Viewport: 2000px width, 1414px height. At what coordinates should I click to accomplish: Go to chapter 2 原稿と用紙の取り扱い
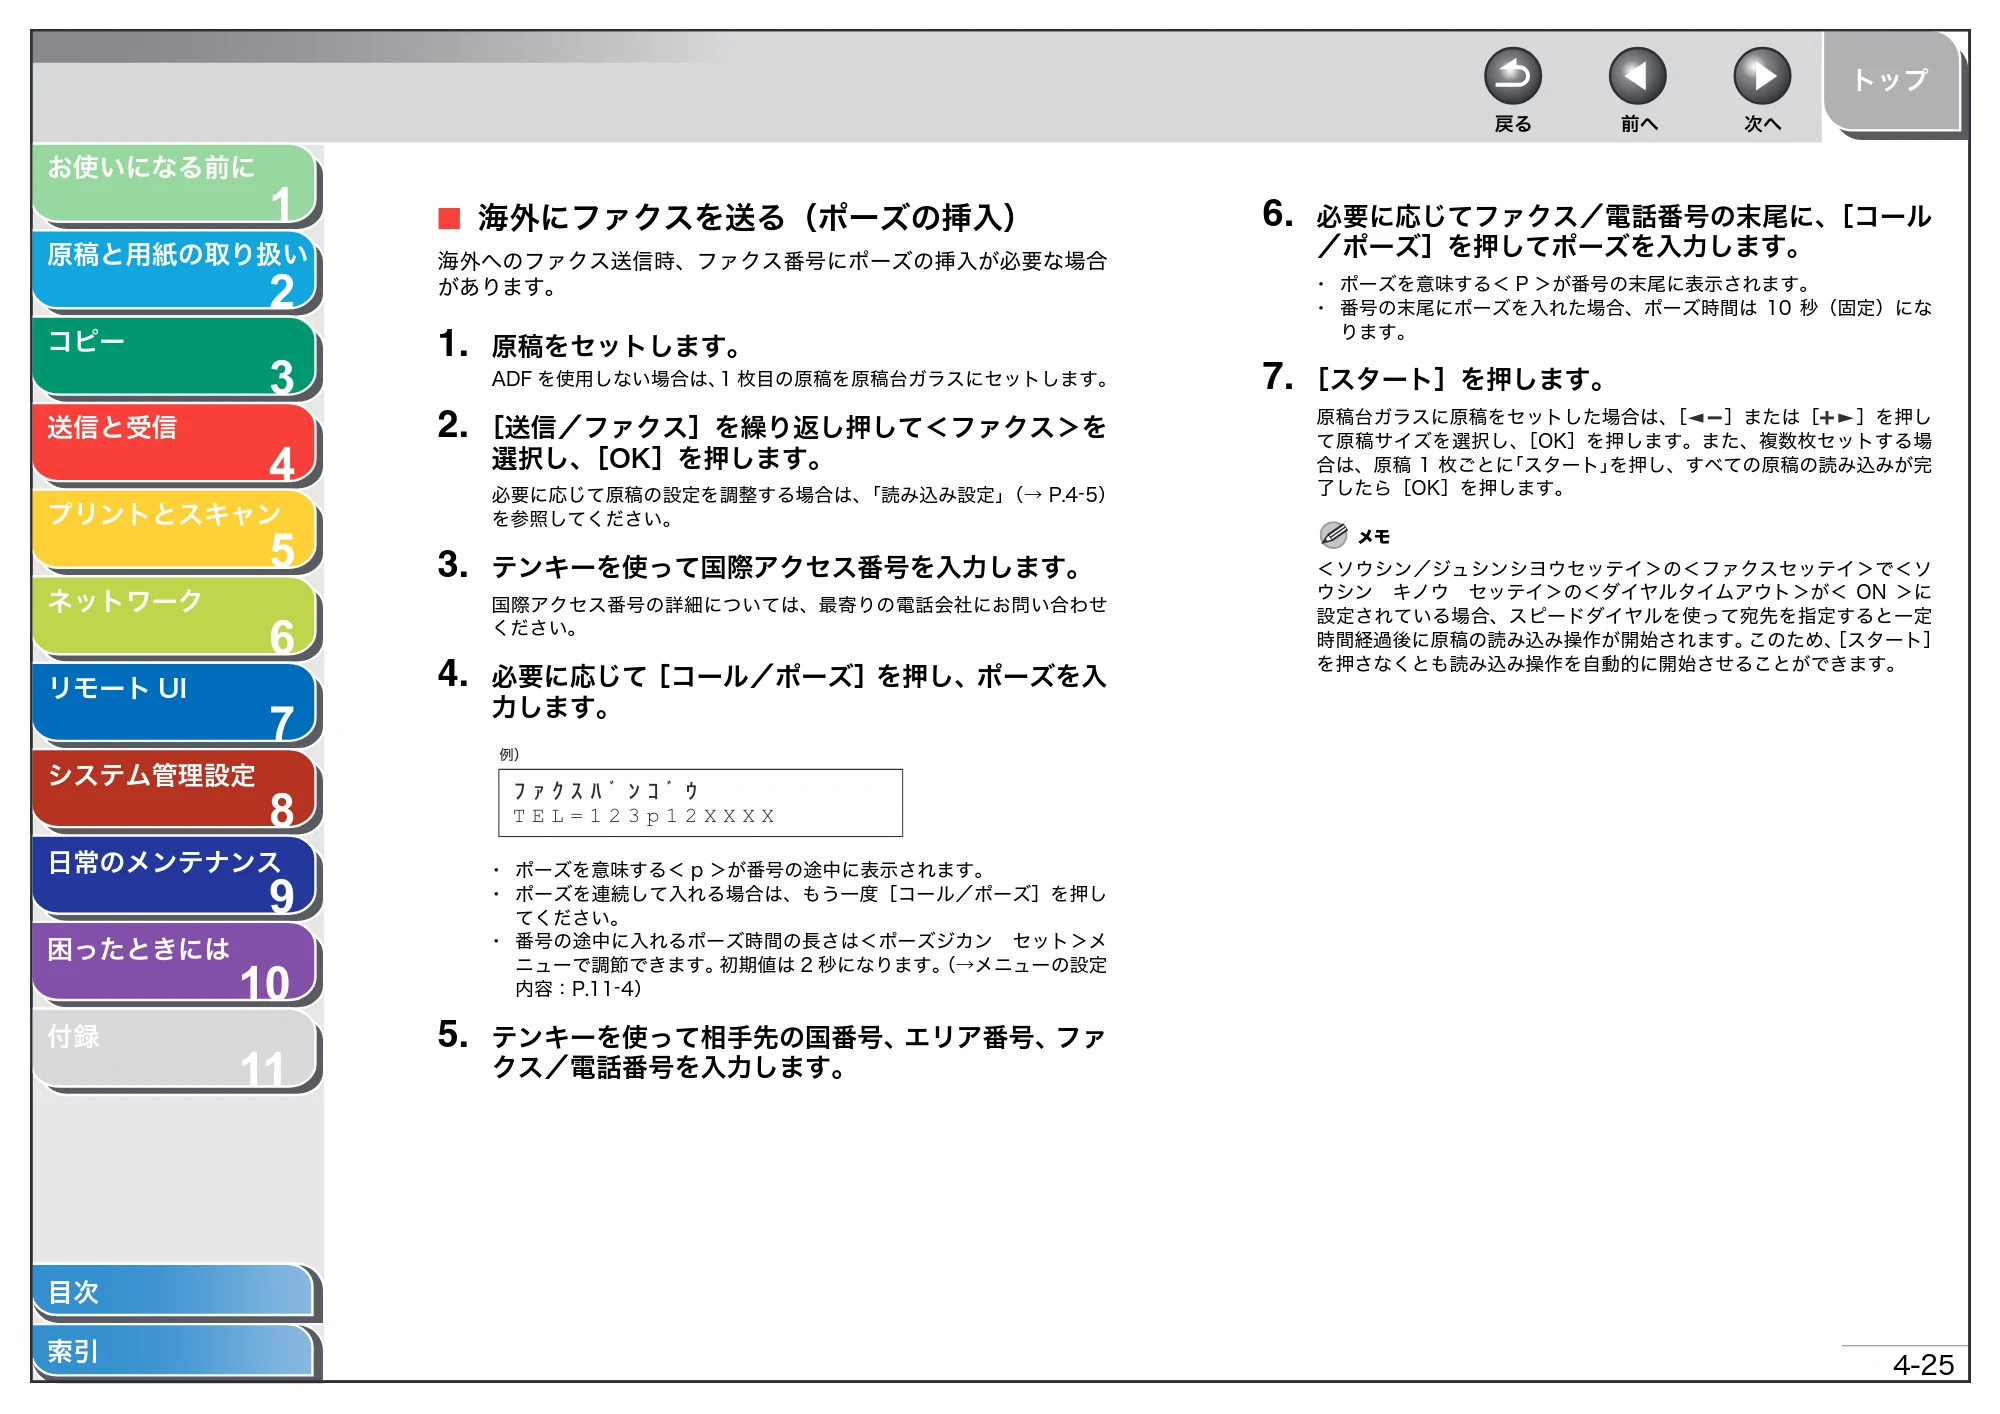[175, 271]
